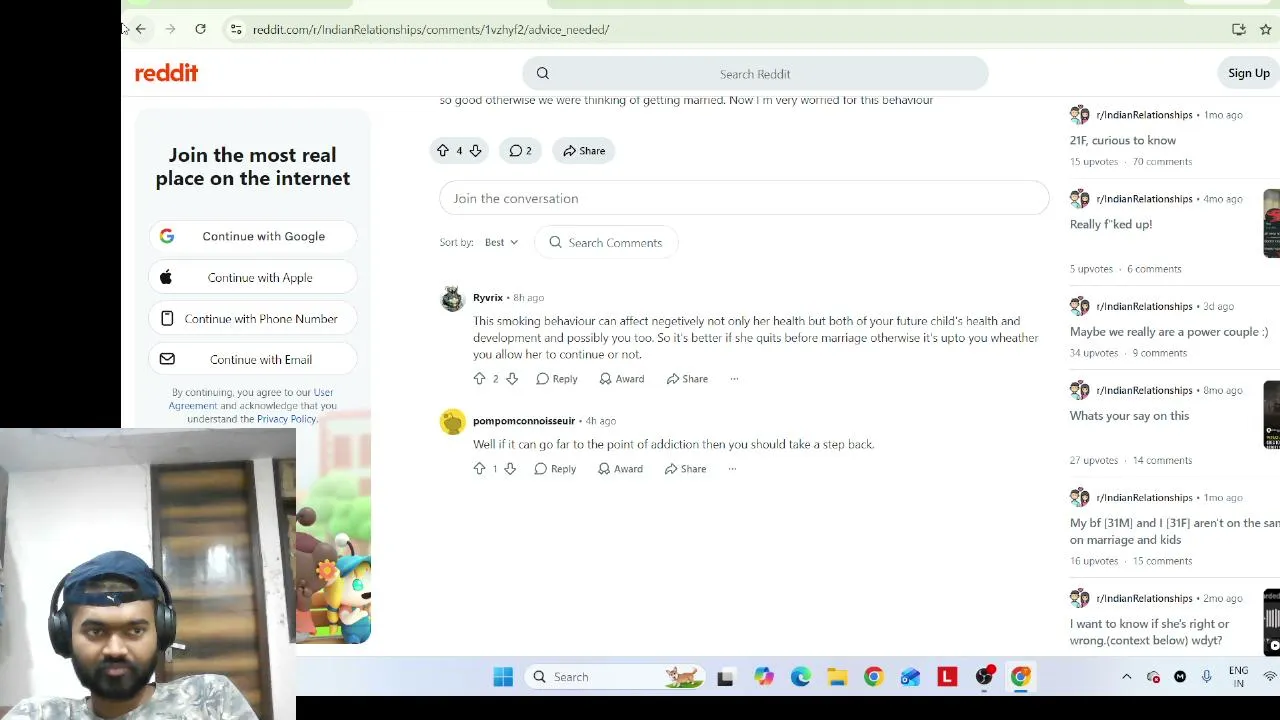Screen dimensions: 1280x720
Task: Open the Outlook app in taskbar
Action: [x=910, y=677]
